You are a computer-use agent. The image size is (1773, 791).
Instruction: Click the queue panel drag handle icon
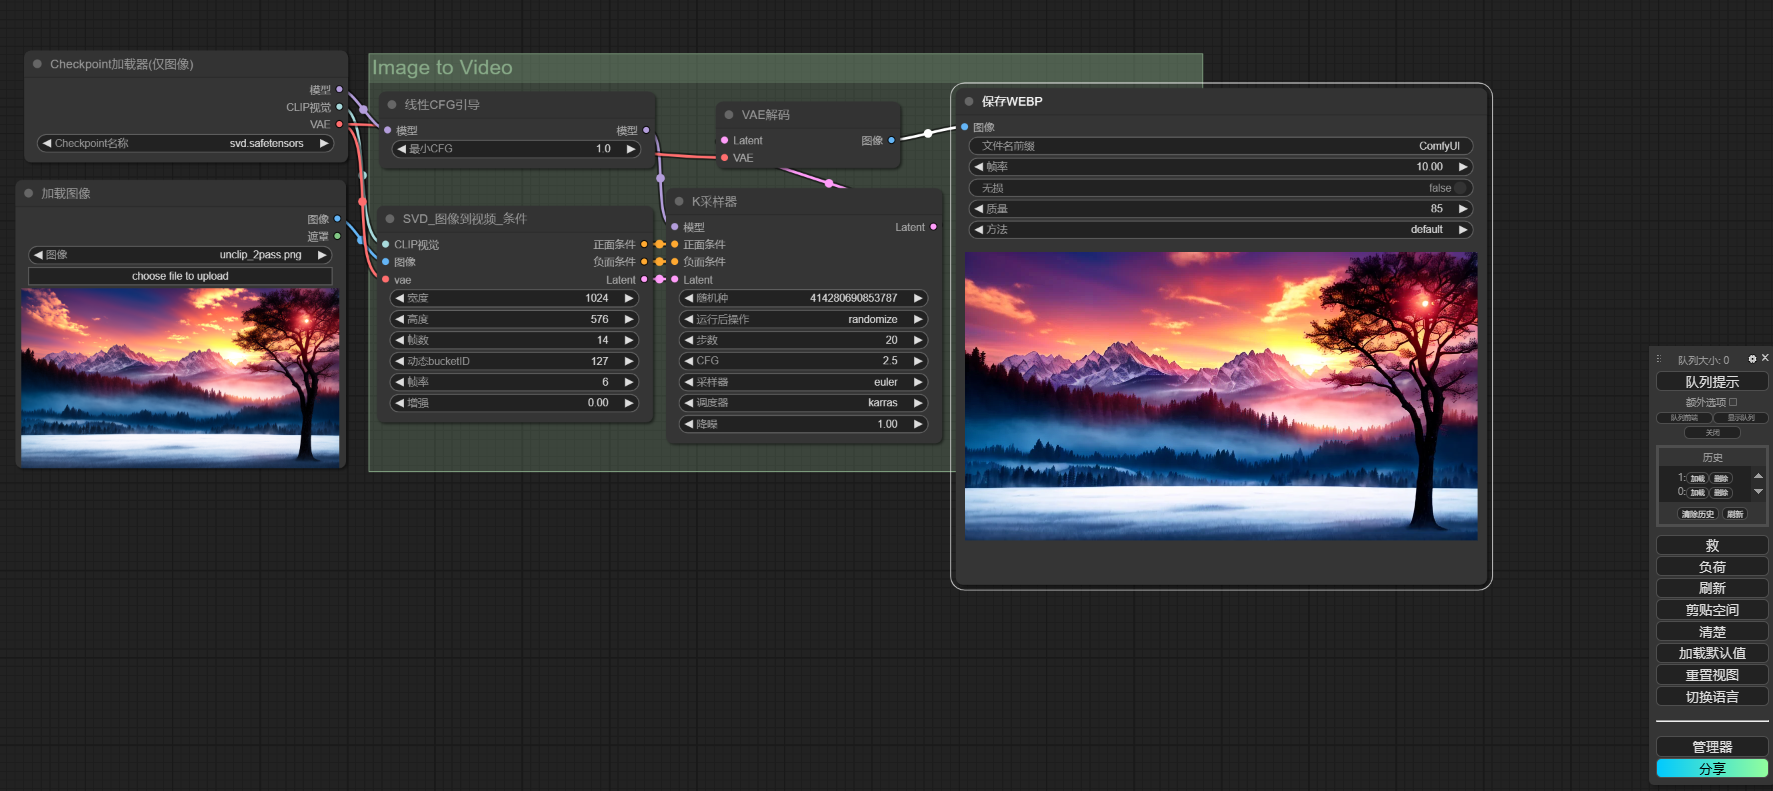(x=1659, y=359)
